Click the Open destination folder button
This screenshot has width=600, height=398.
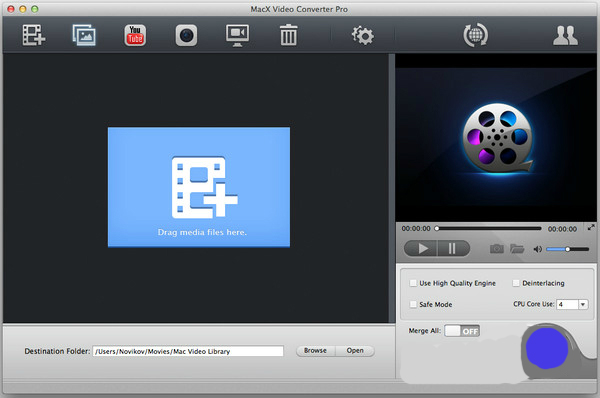[355, 351]
